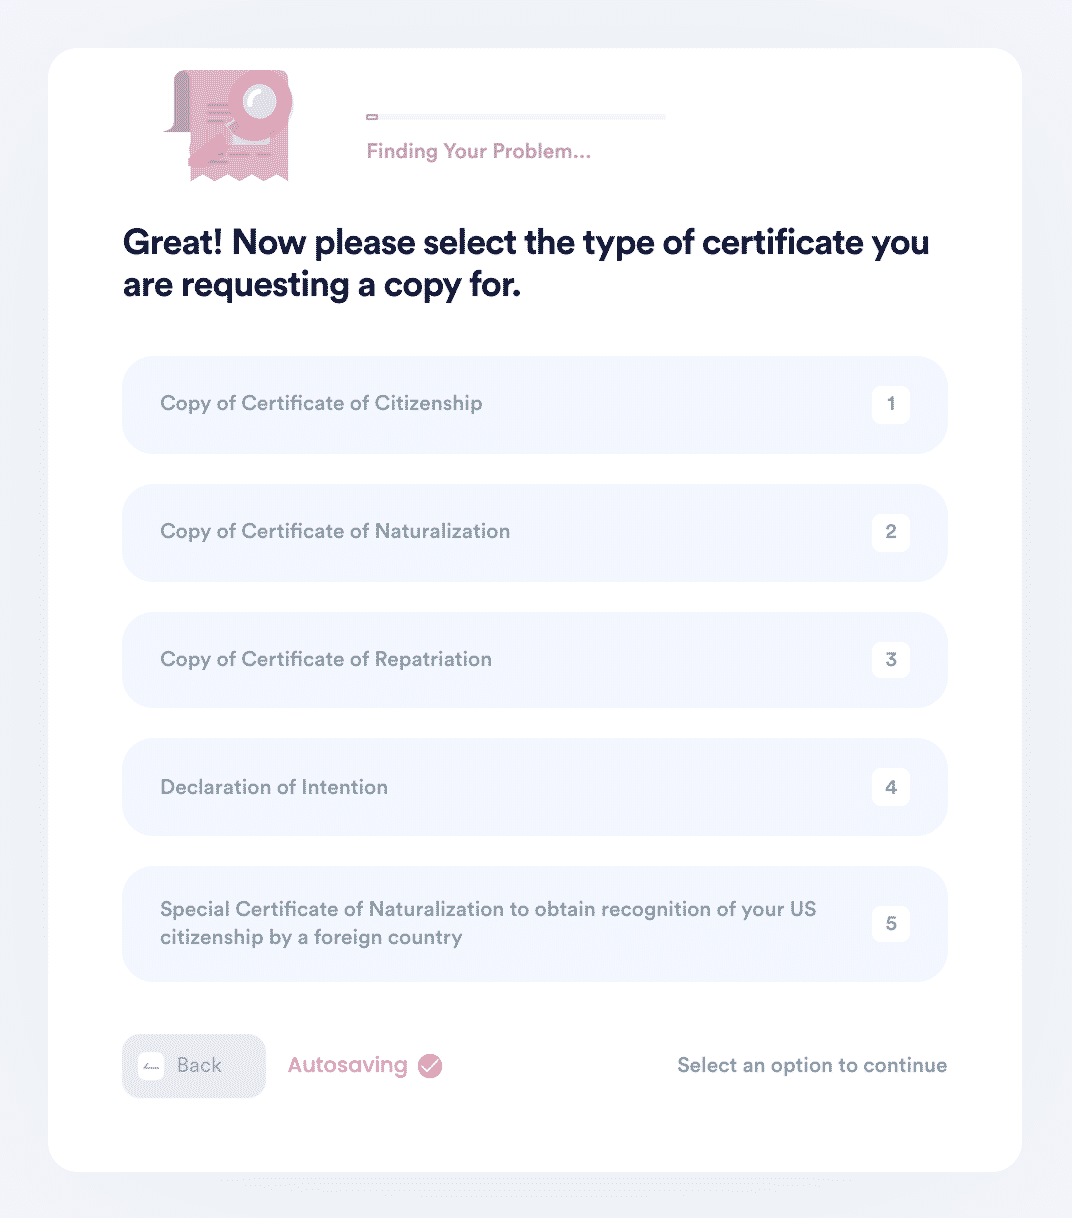Click the small logo inside Back button

[x=151, y=1066]
